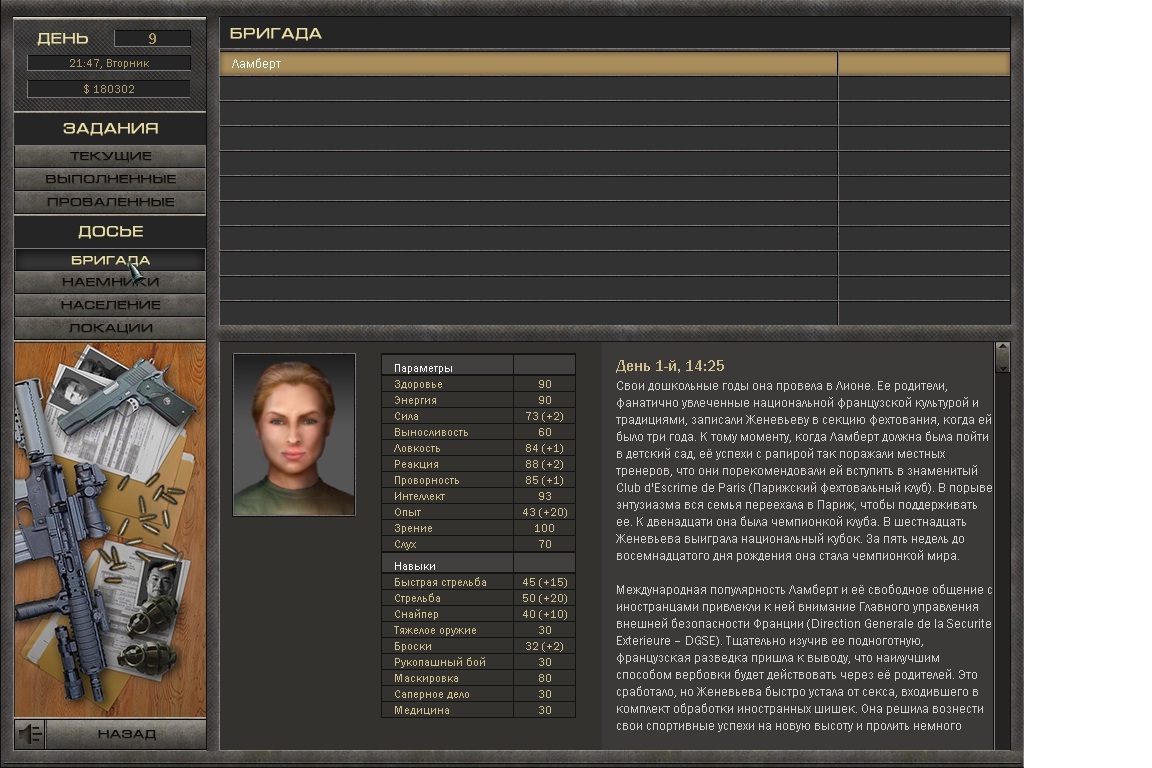Screen dimensions: 1152x768
Task: Open the Наемники dossier section
Action: click(x=110, y=282)
